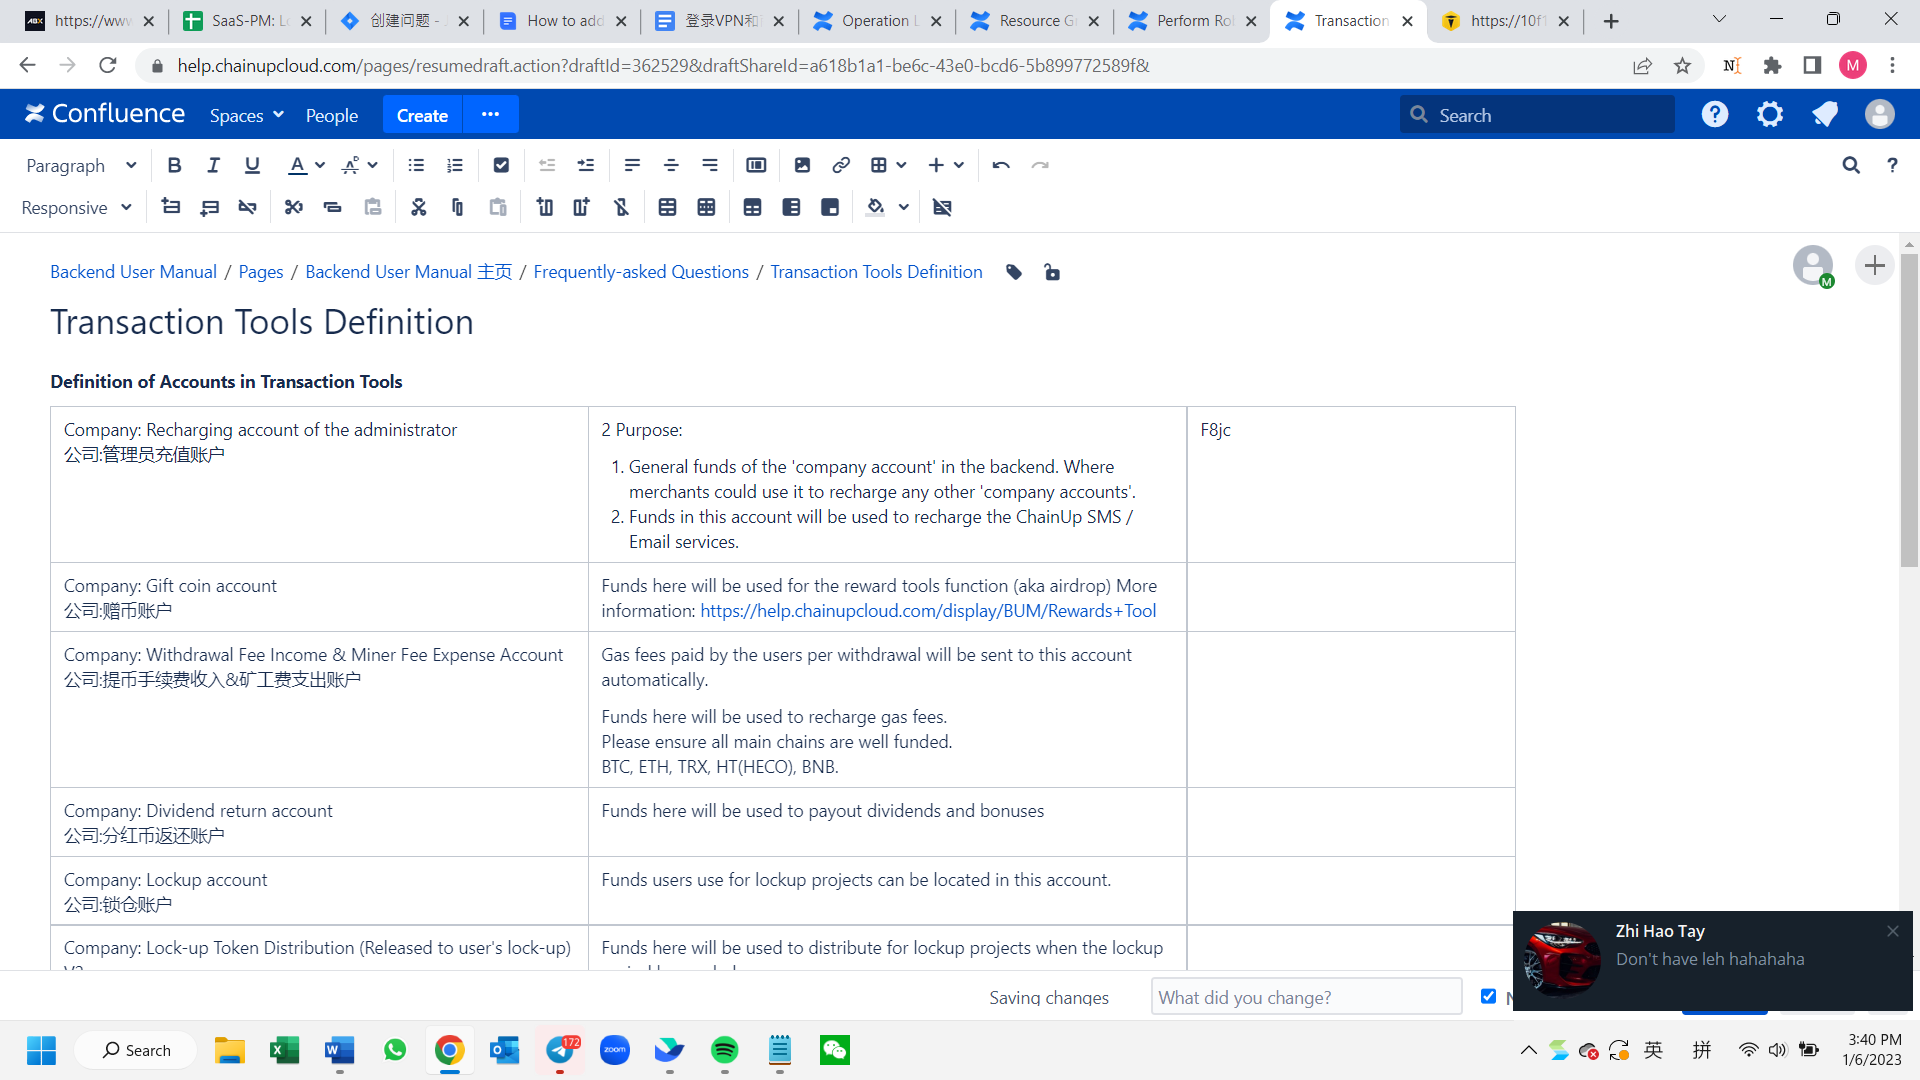1920x1080 pixels.
Task: Insert column before icon
Action: (544, 207)
